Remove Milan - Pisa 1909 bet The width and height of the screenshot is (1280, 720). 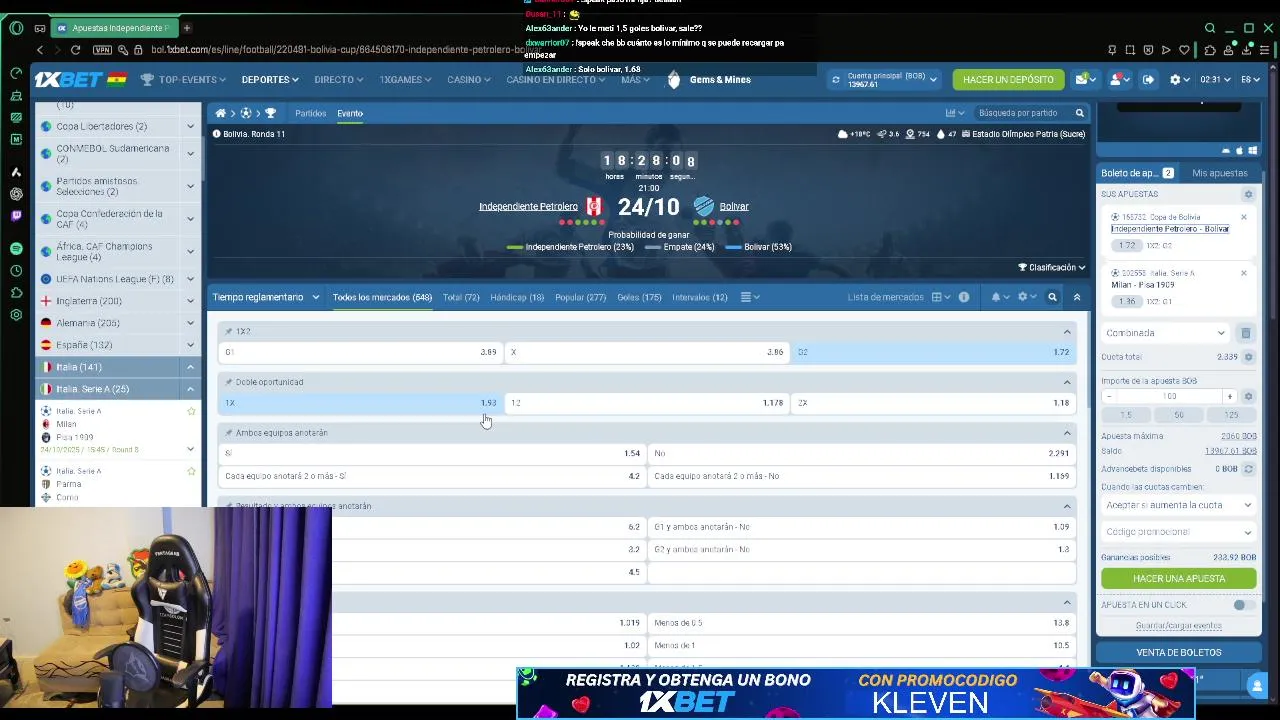[1244, 273]
